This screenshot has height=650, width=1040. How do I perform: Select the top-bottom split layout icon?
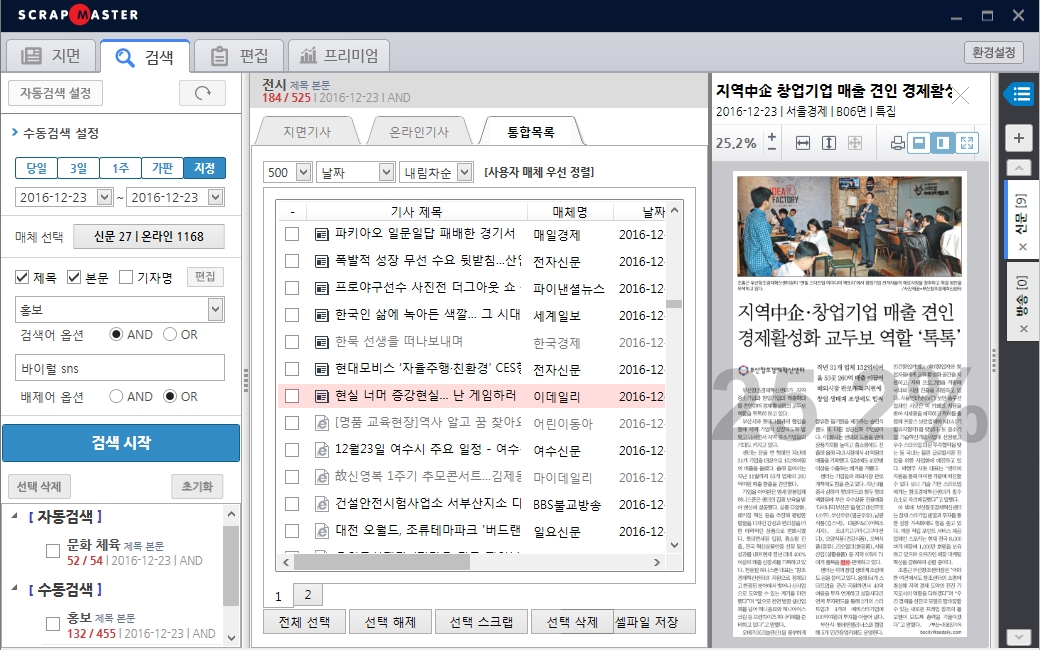point(918,143)
